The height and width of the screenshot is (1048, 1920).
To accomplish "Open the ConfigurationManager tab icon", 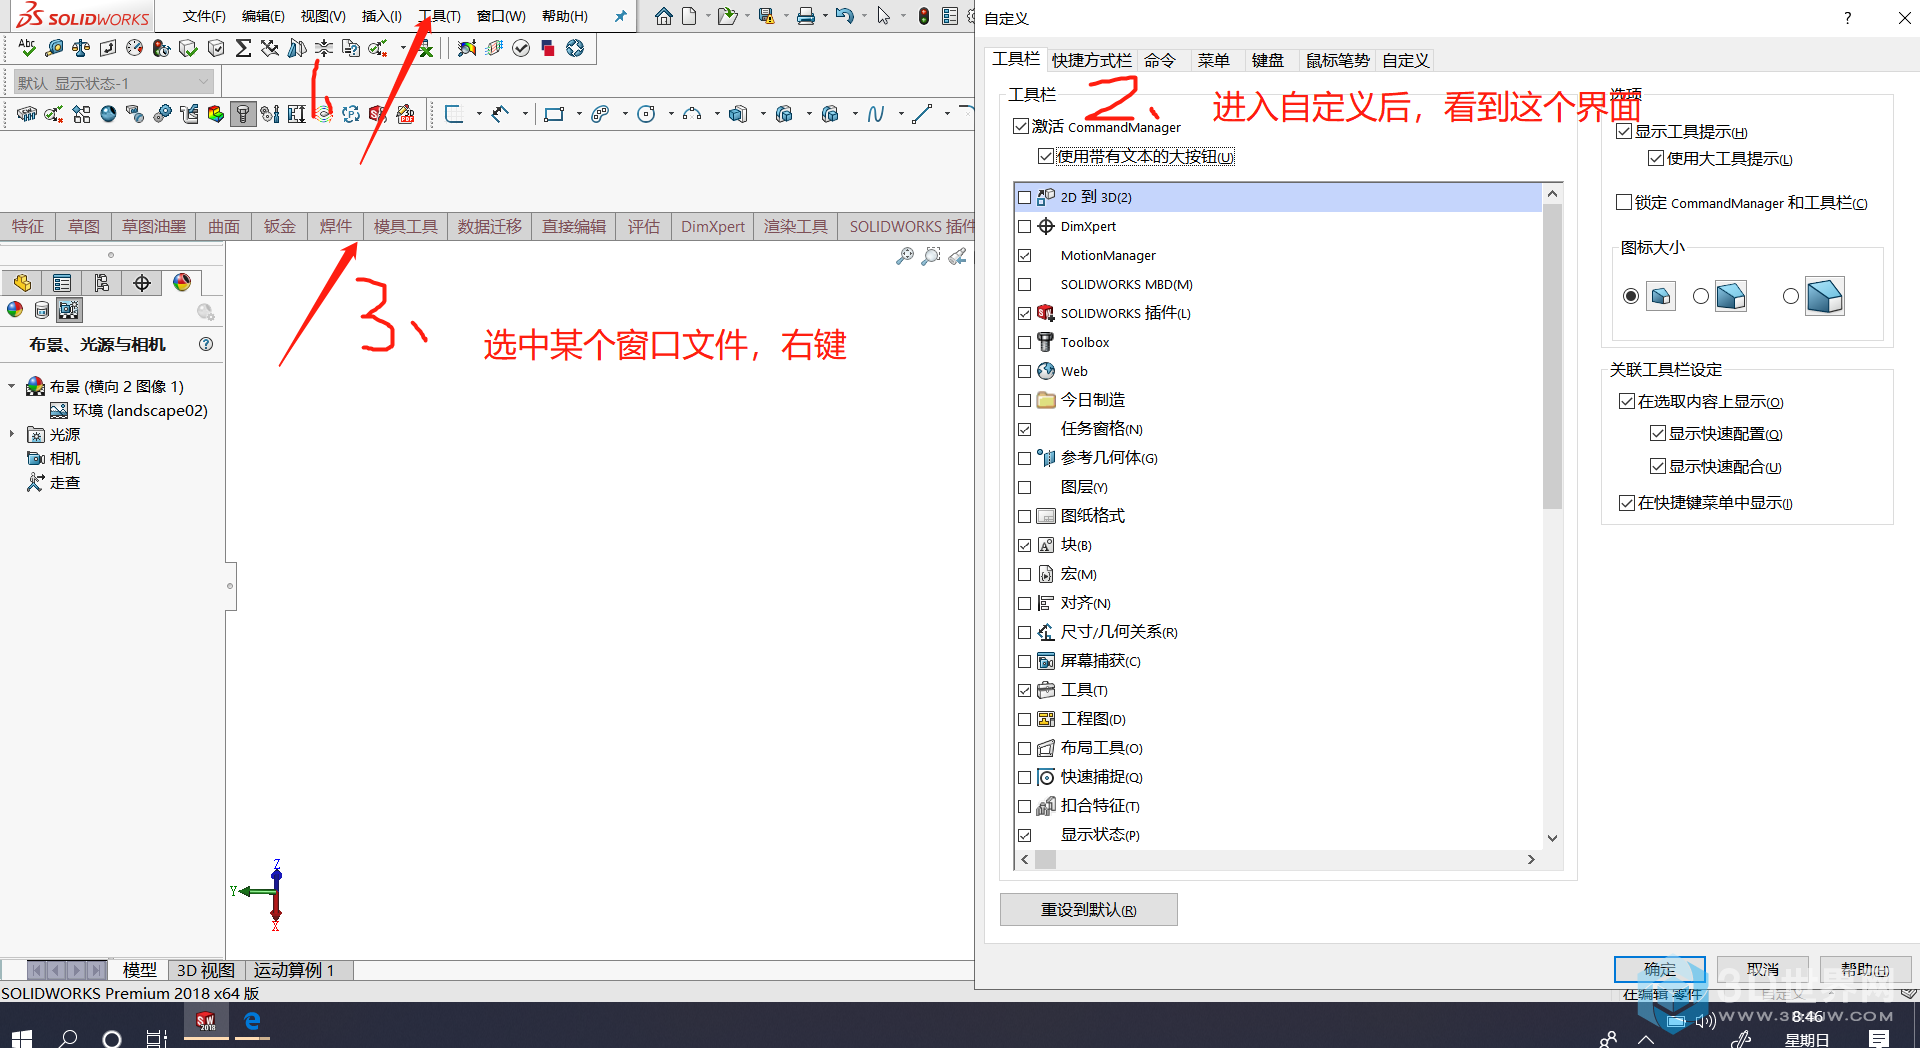I will [102, 283].
